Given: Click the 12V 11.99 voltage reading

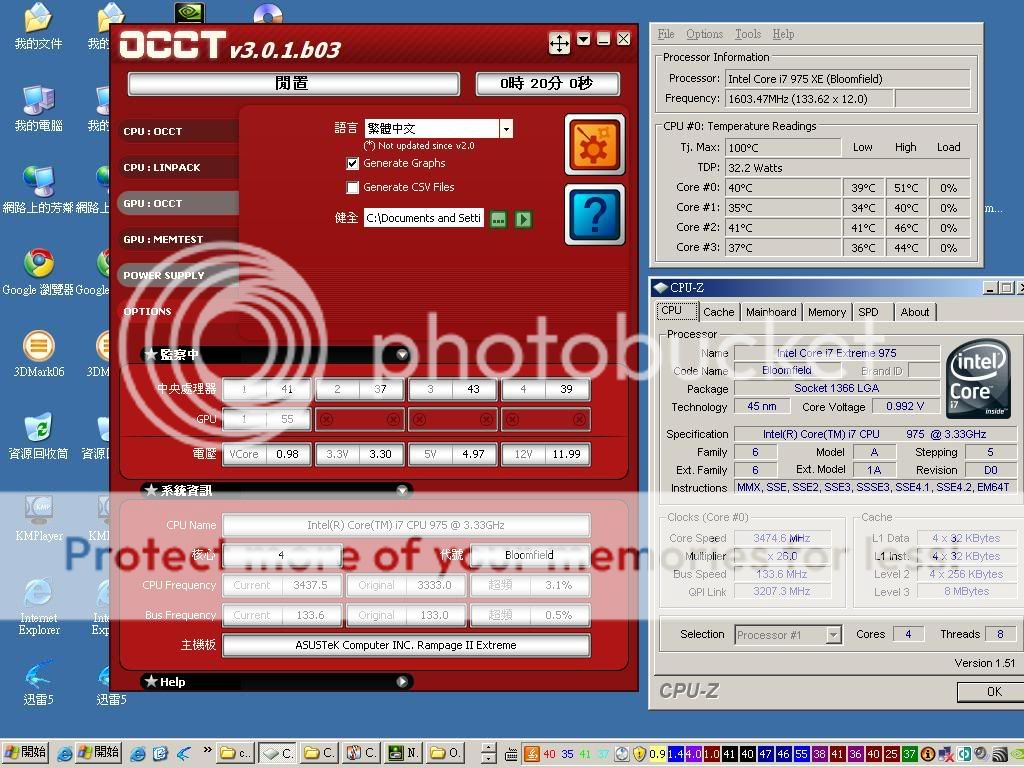Looking at the screenshot, I should (x=546, y=455).
